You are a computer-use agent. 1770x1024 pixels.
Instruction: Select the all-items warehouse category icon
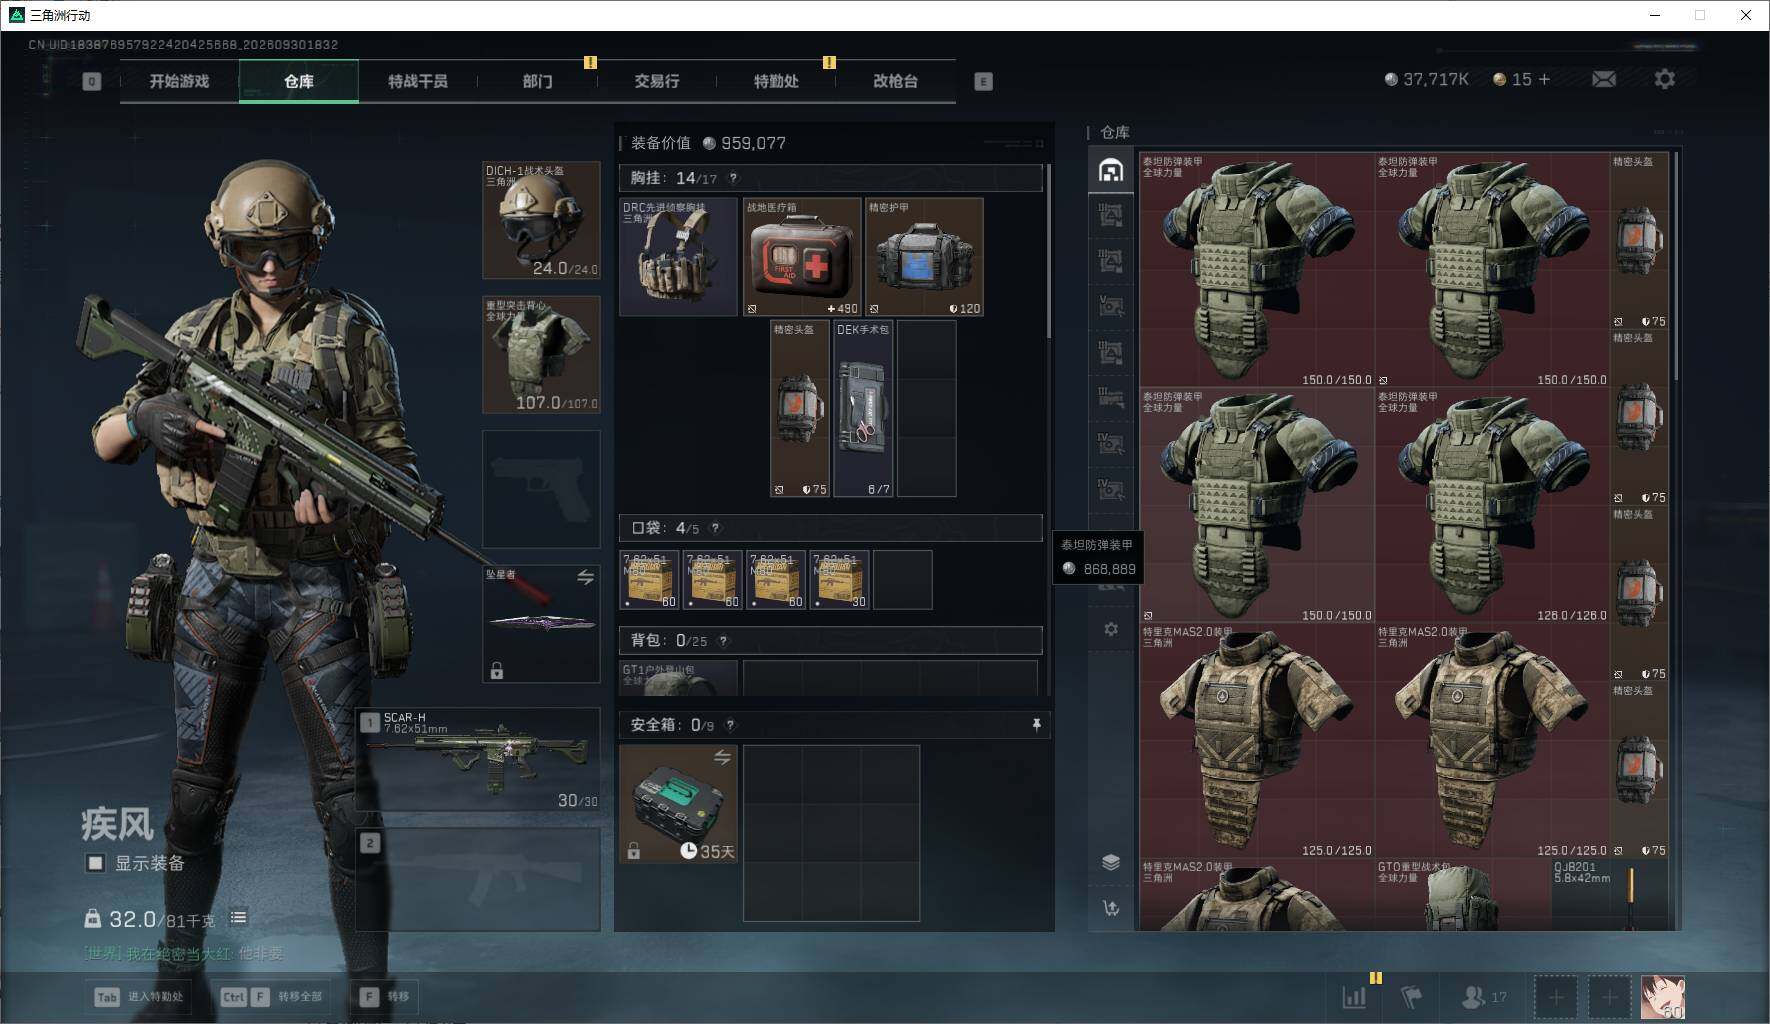point(1111,170)
